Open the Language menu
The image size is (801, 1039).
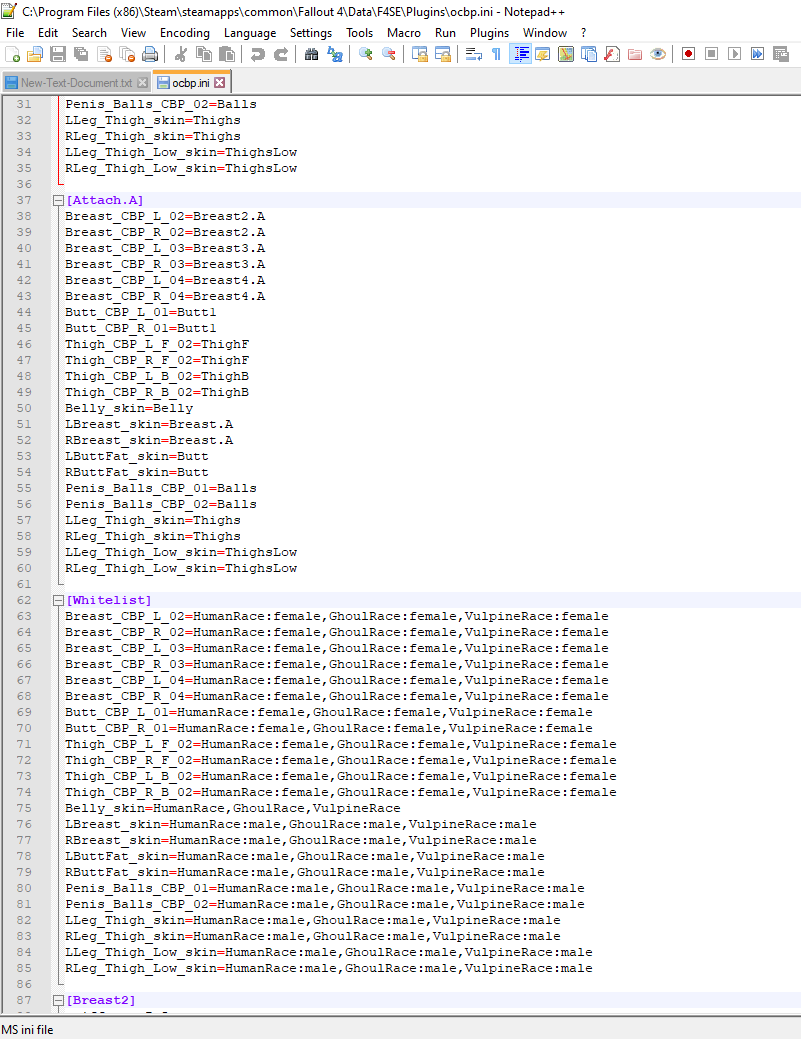[250, 32]
